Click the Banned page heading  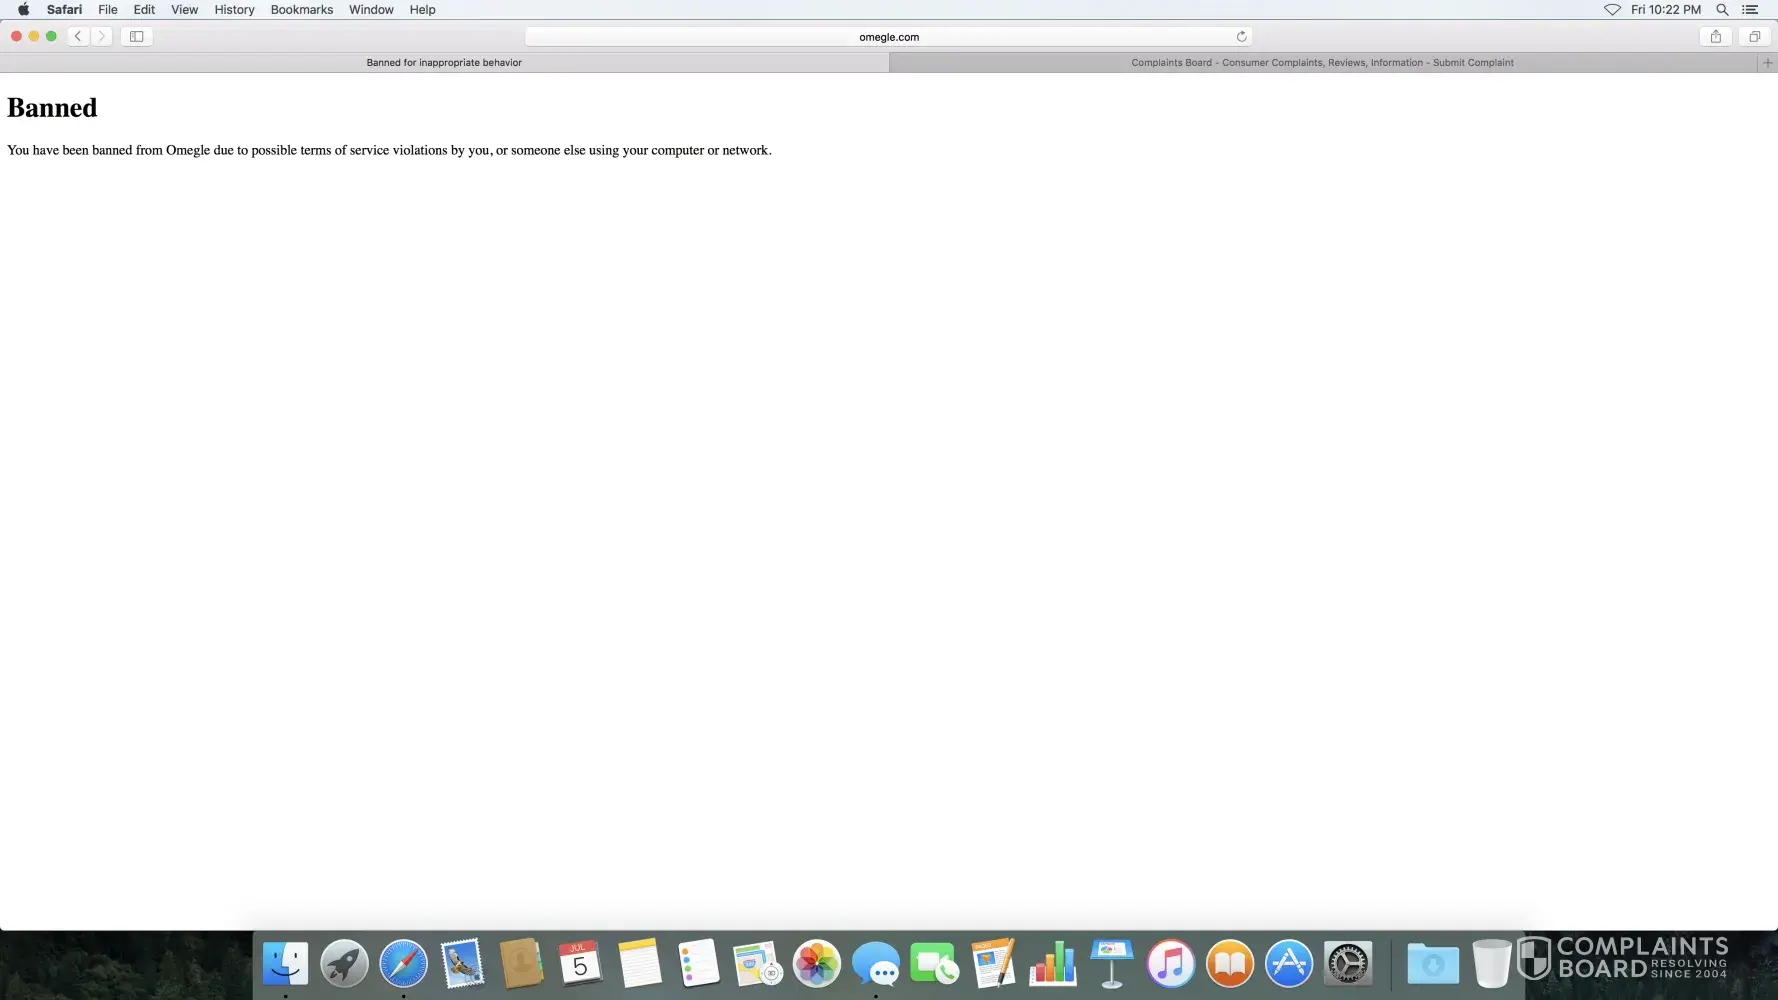[x=52, y=108]
